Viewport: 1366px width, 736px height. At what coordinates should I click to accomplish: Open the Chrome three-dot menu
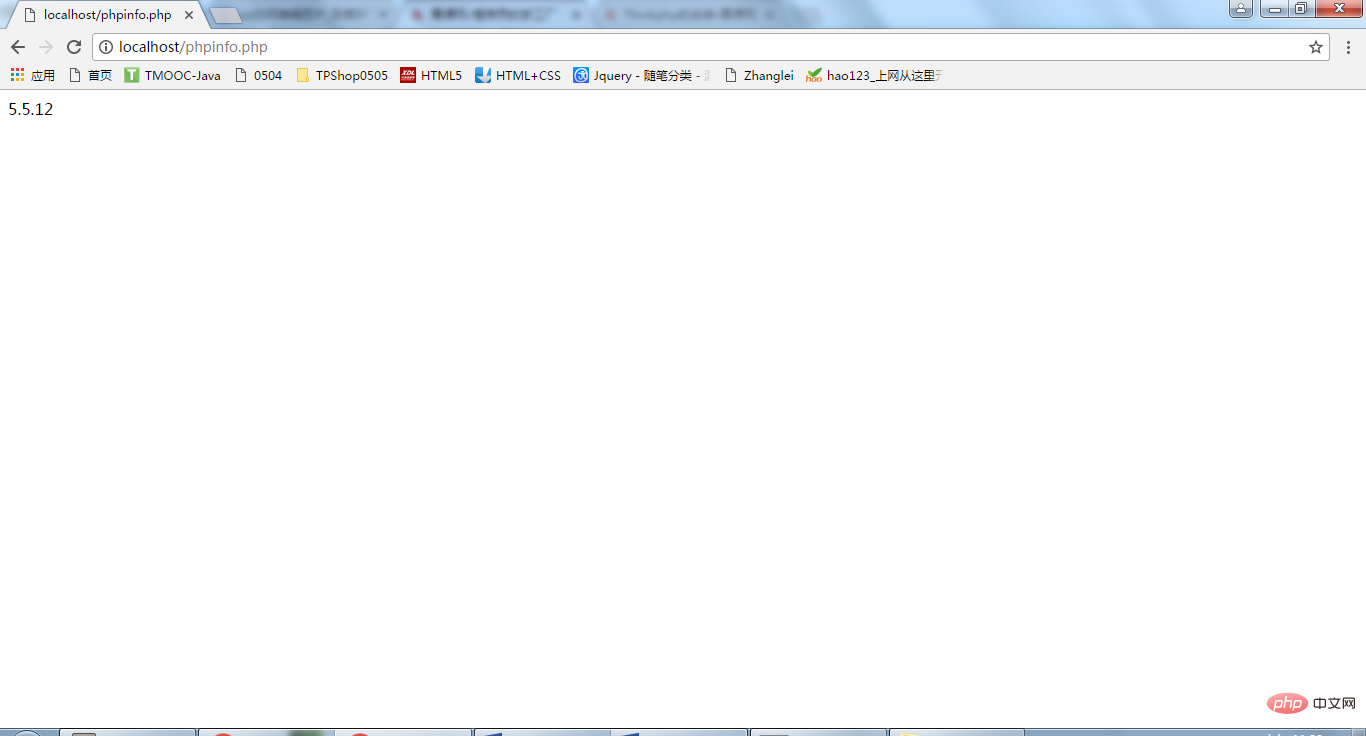[1348, 47]
